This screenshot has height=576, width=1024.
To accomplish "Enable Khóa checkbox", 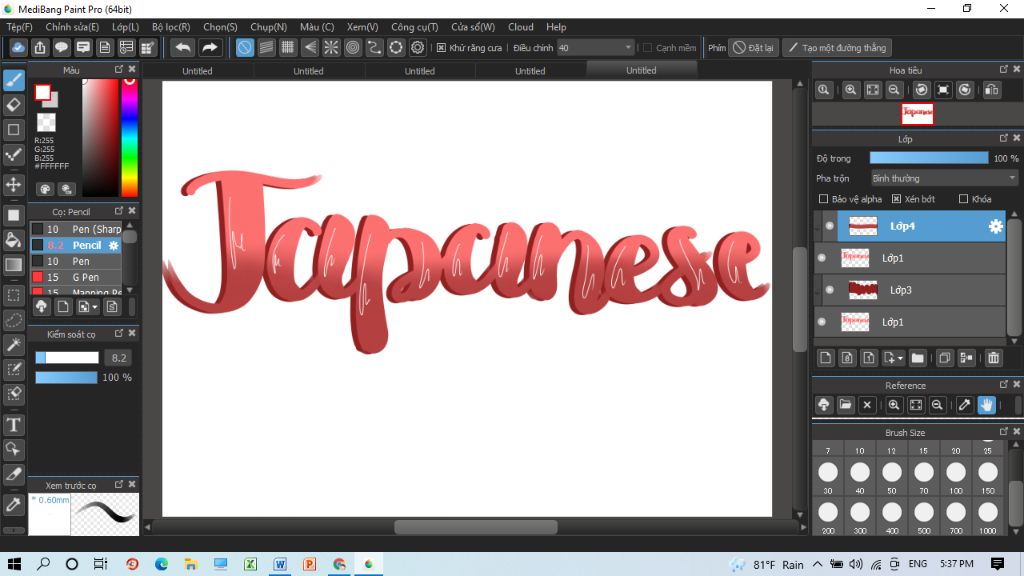I will [963, 199].
